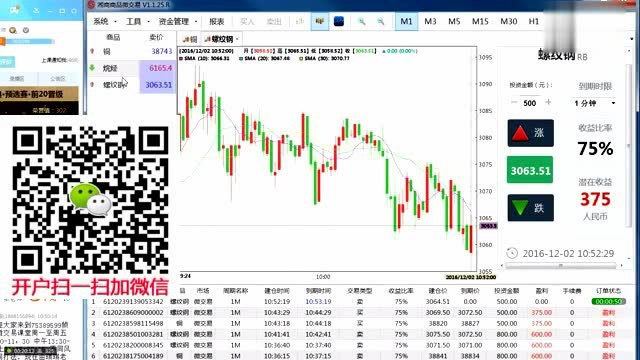Click the 涨 (up) trade button
This screenshot has width=640, height=360.
pos(531,133)
